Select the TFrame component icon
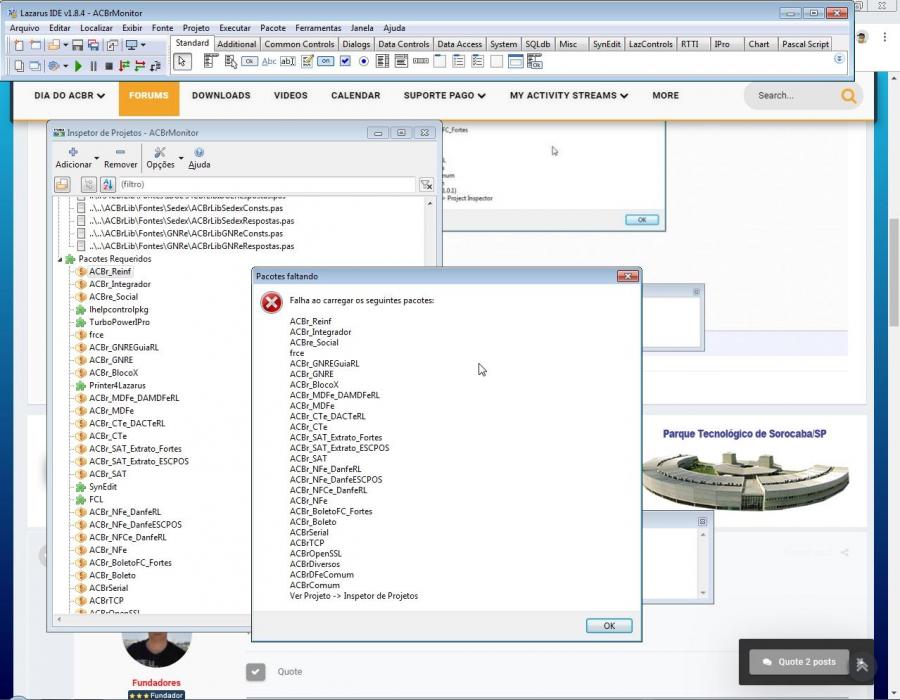The height and width of the screenshot is (700, 900). point(516,61)
